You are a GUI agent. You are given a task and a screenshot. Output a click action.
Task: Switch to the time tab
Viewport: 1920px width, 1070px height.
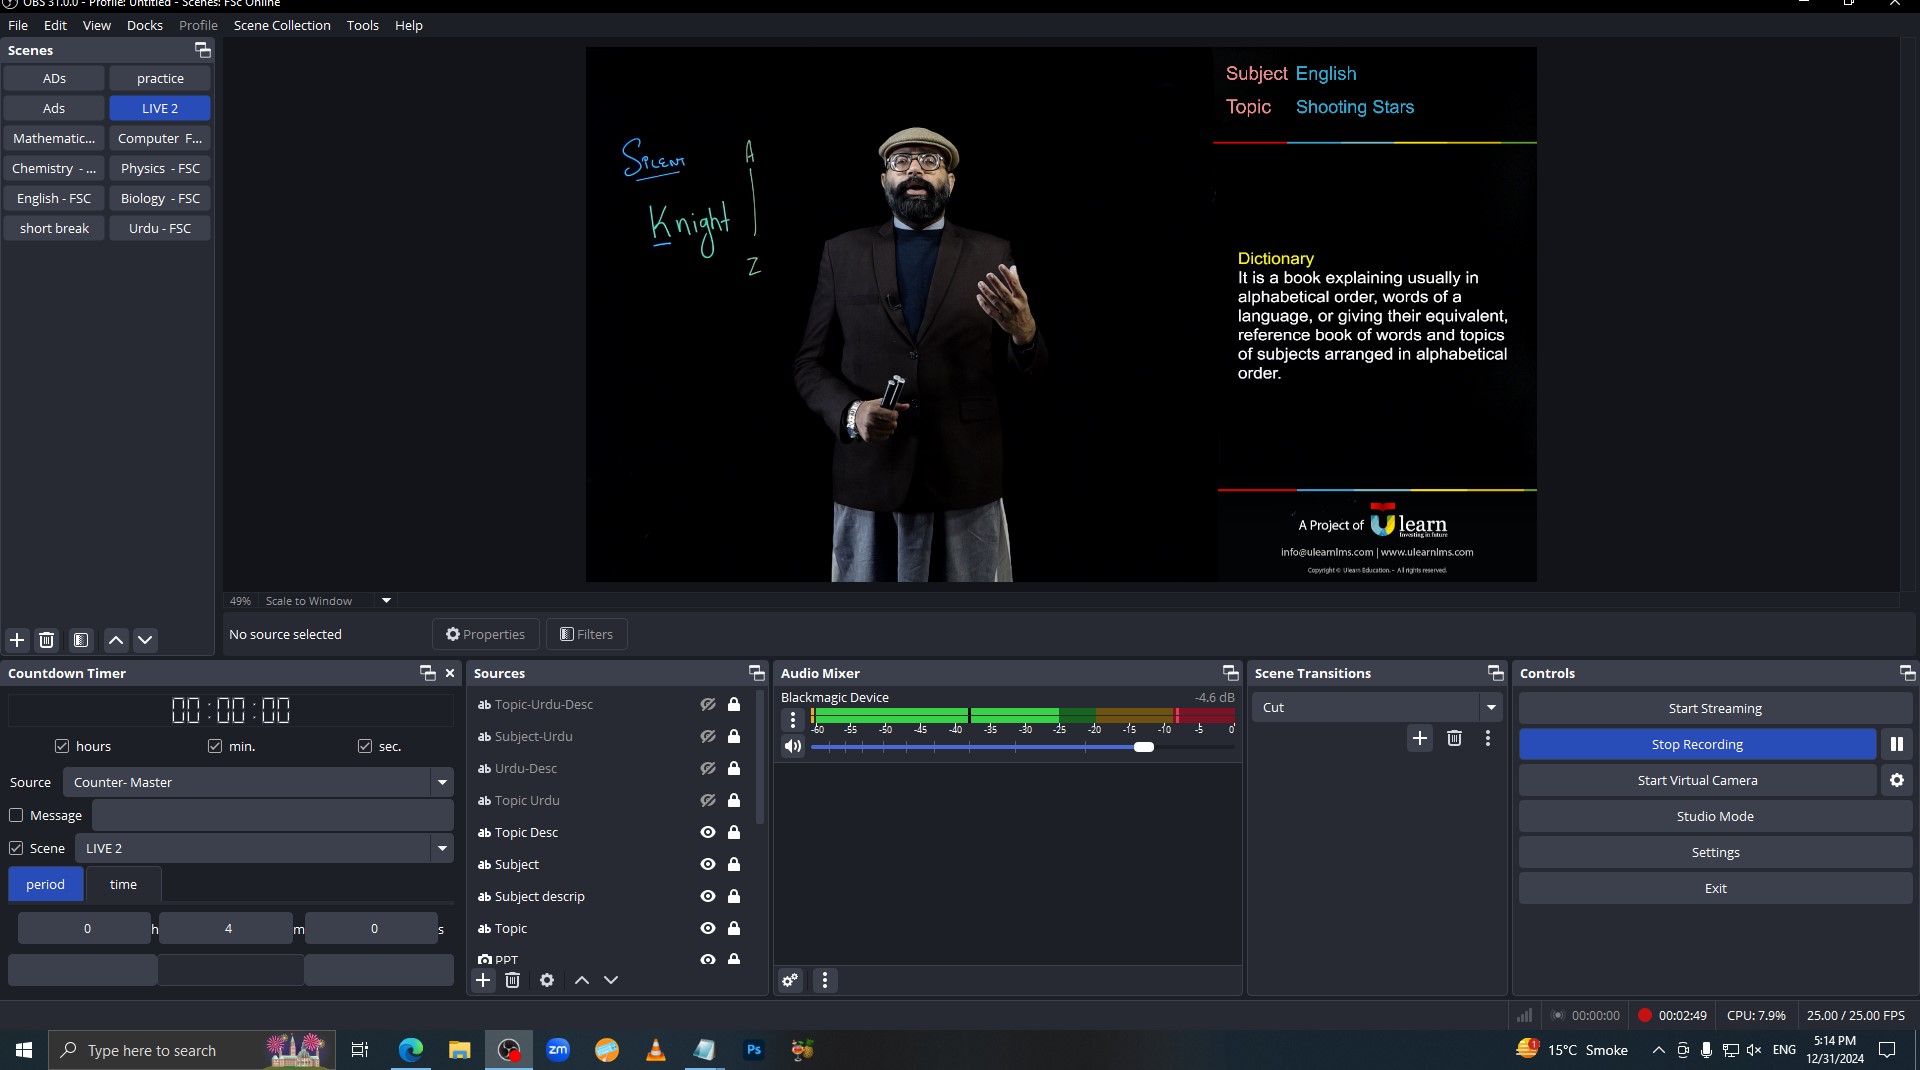pos(123,884)
